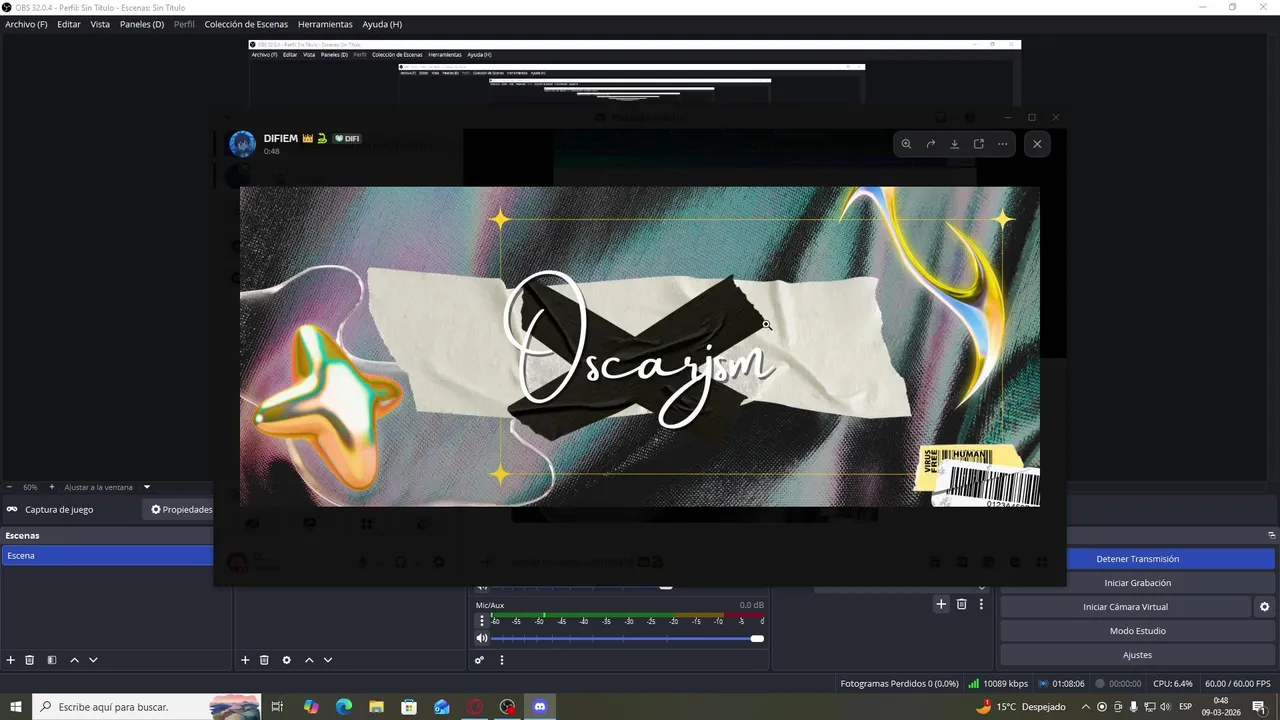Open the Windows notification center
The width and height of the screenshot is (1280, 720).
pyautogui.click(x=1259, y=707)
